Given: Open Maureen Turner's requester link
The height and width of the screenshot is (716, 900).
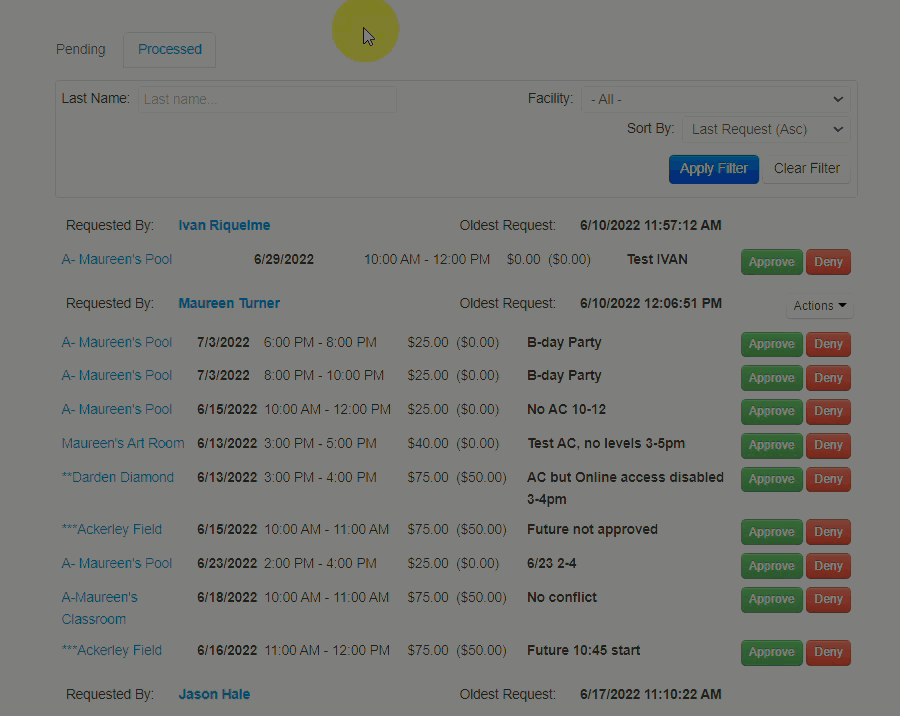Looking at the screenshot, I should coord(229,303).
